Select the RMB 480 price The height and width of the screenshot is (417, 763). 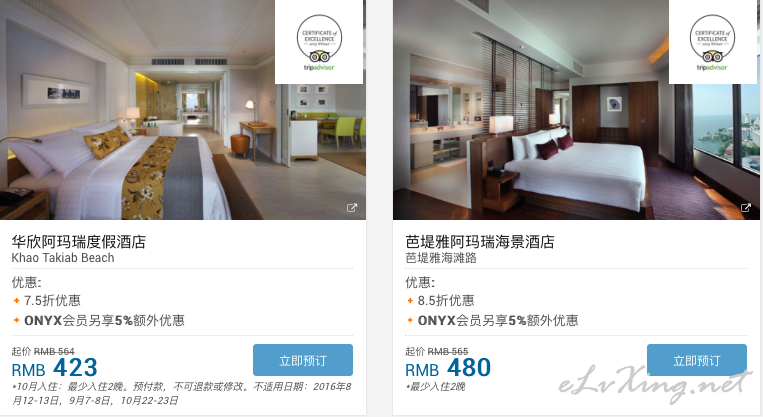click(448, 368)
